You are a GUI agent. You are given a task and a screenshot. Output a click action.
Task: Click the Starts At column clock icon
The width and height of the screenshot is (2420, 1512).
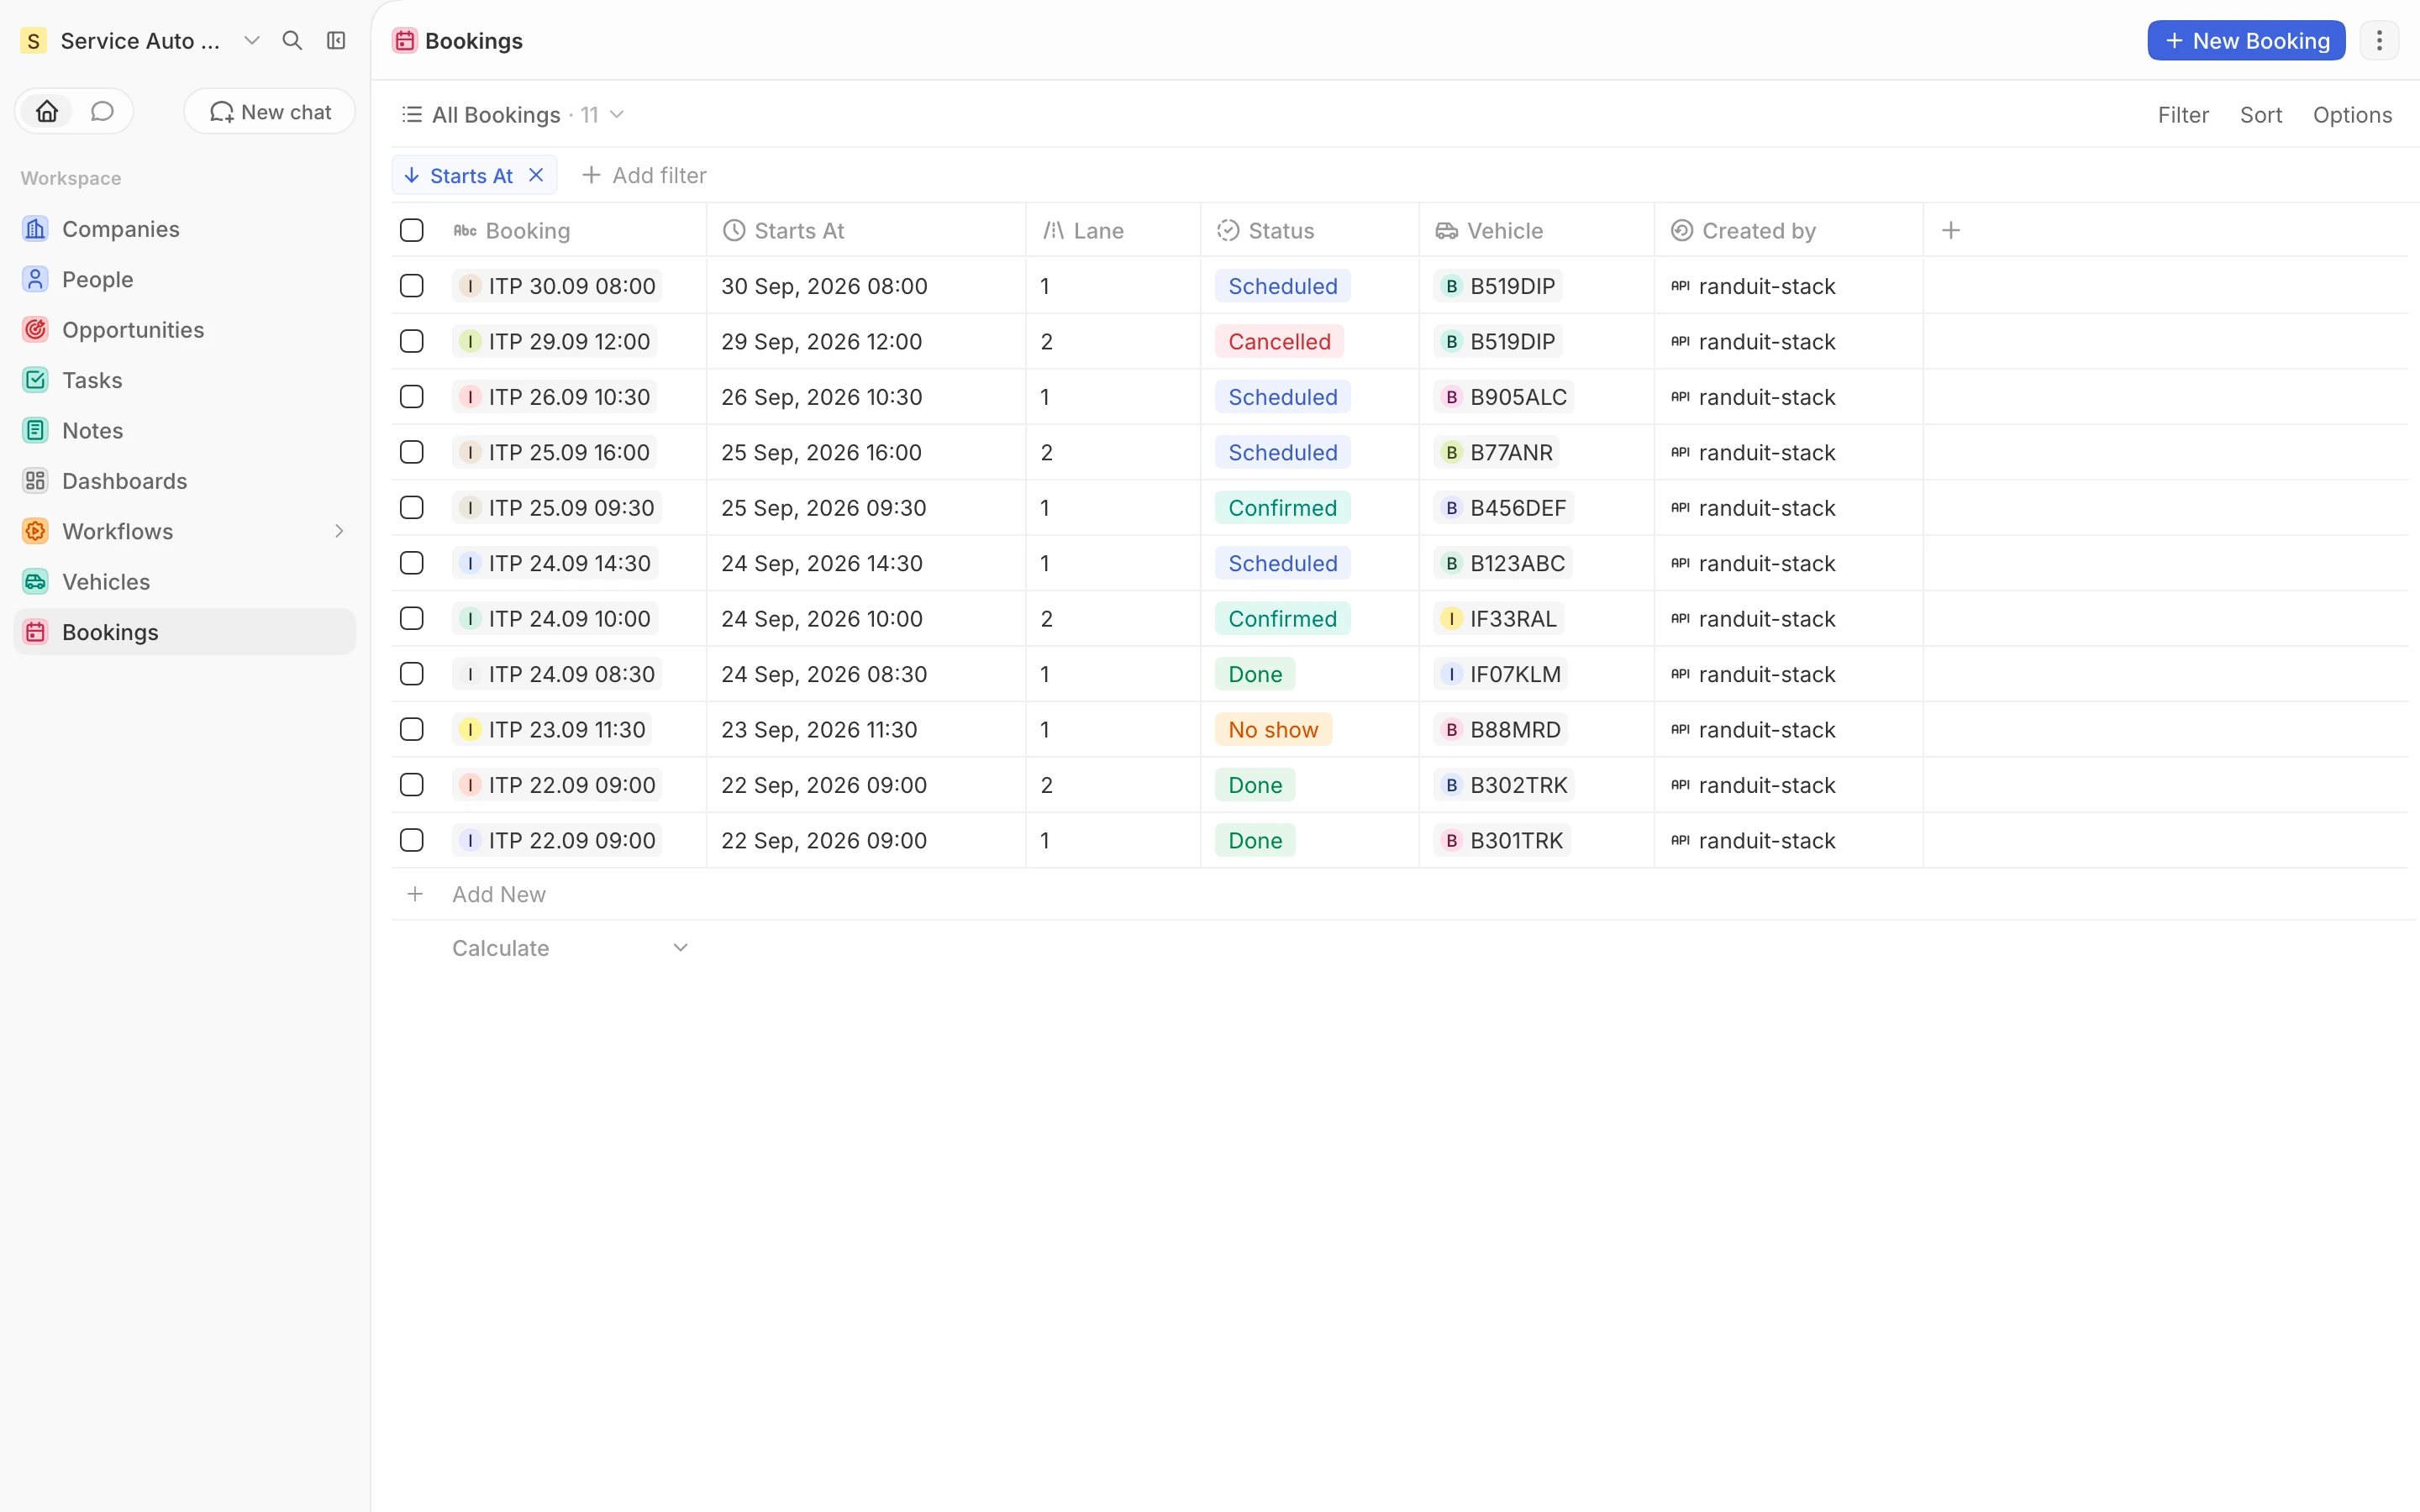pyautogui.click(x=734, y=231)
